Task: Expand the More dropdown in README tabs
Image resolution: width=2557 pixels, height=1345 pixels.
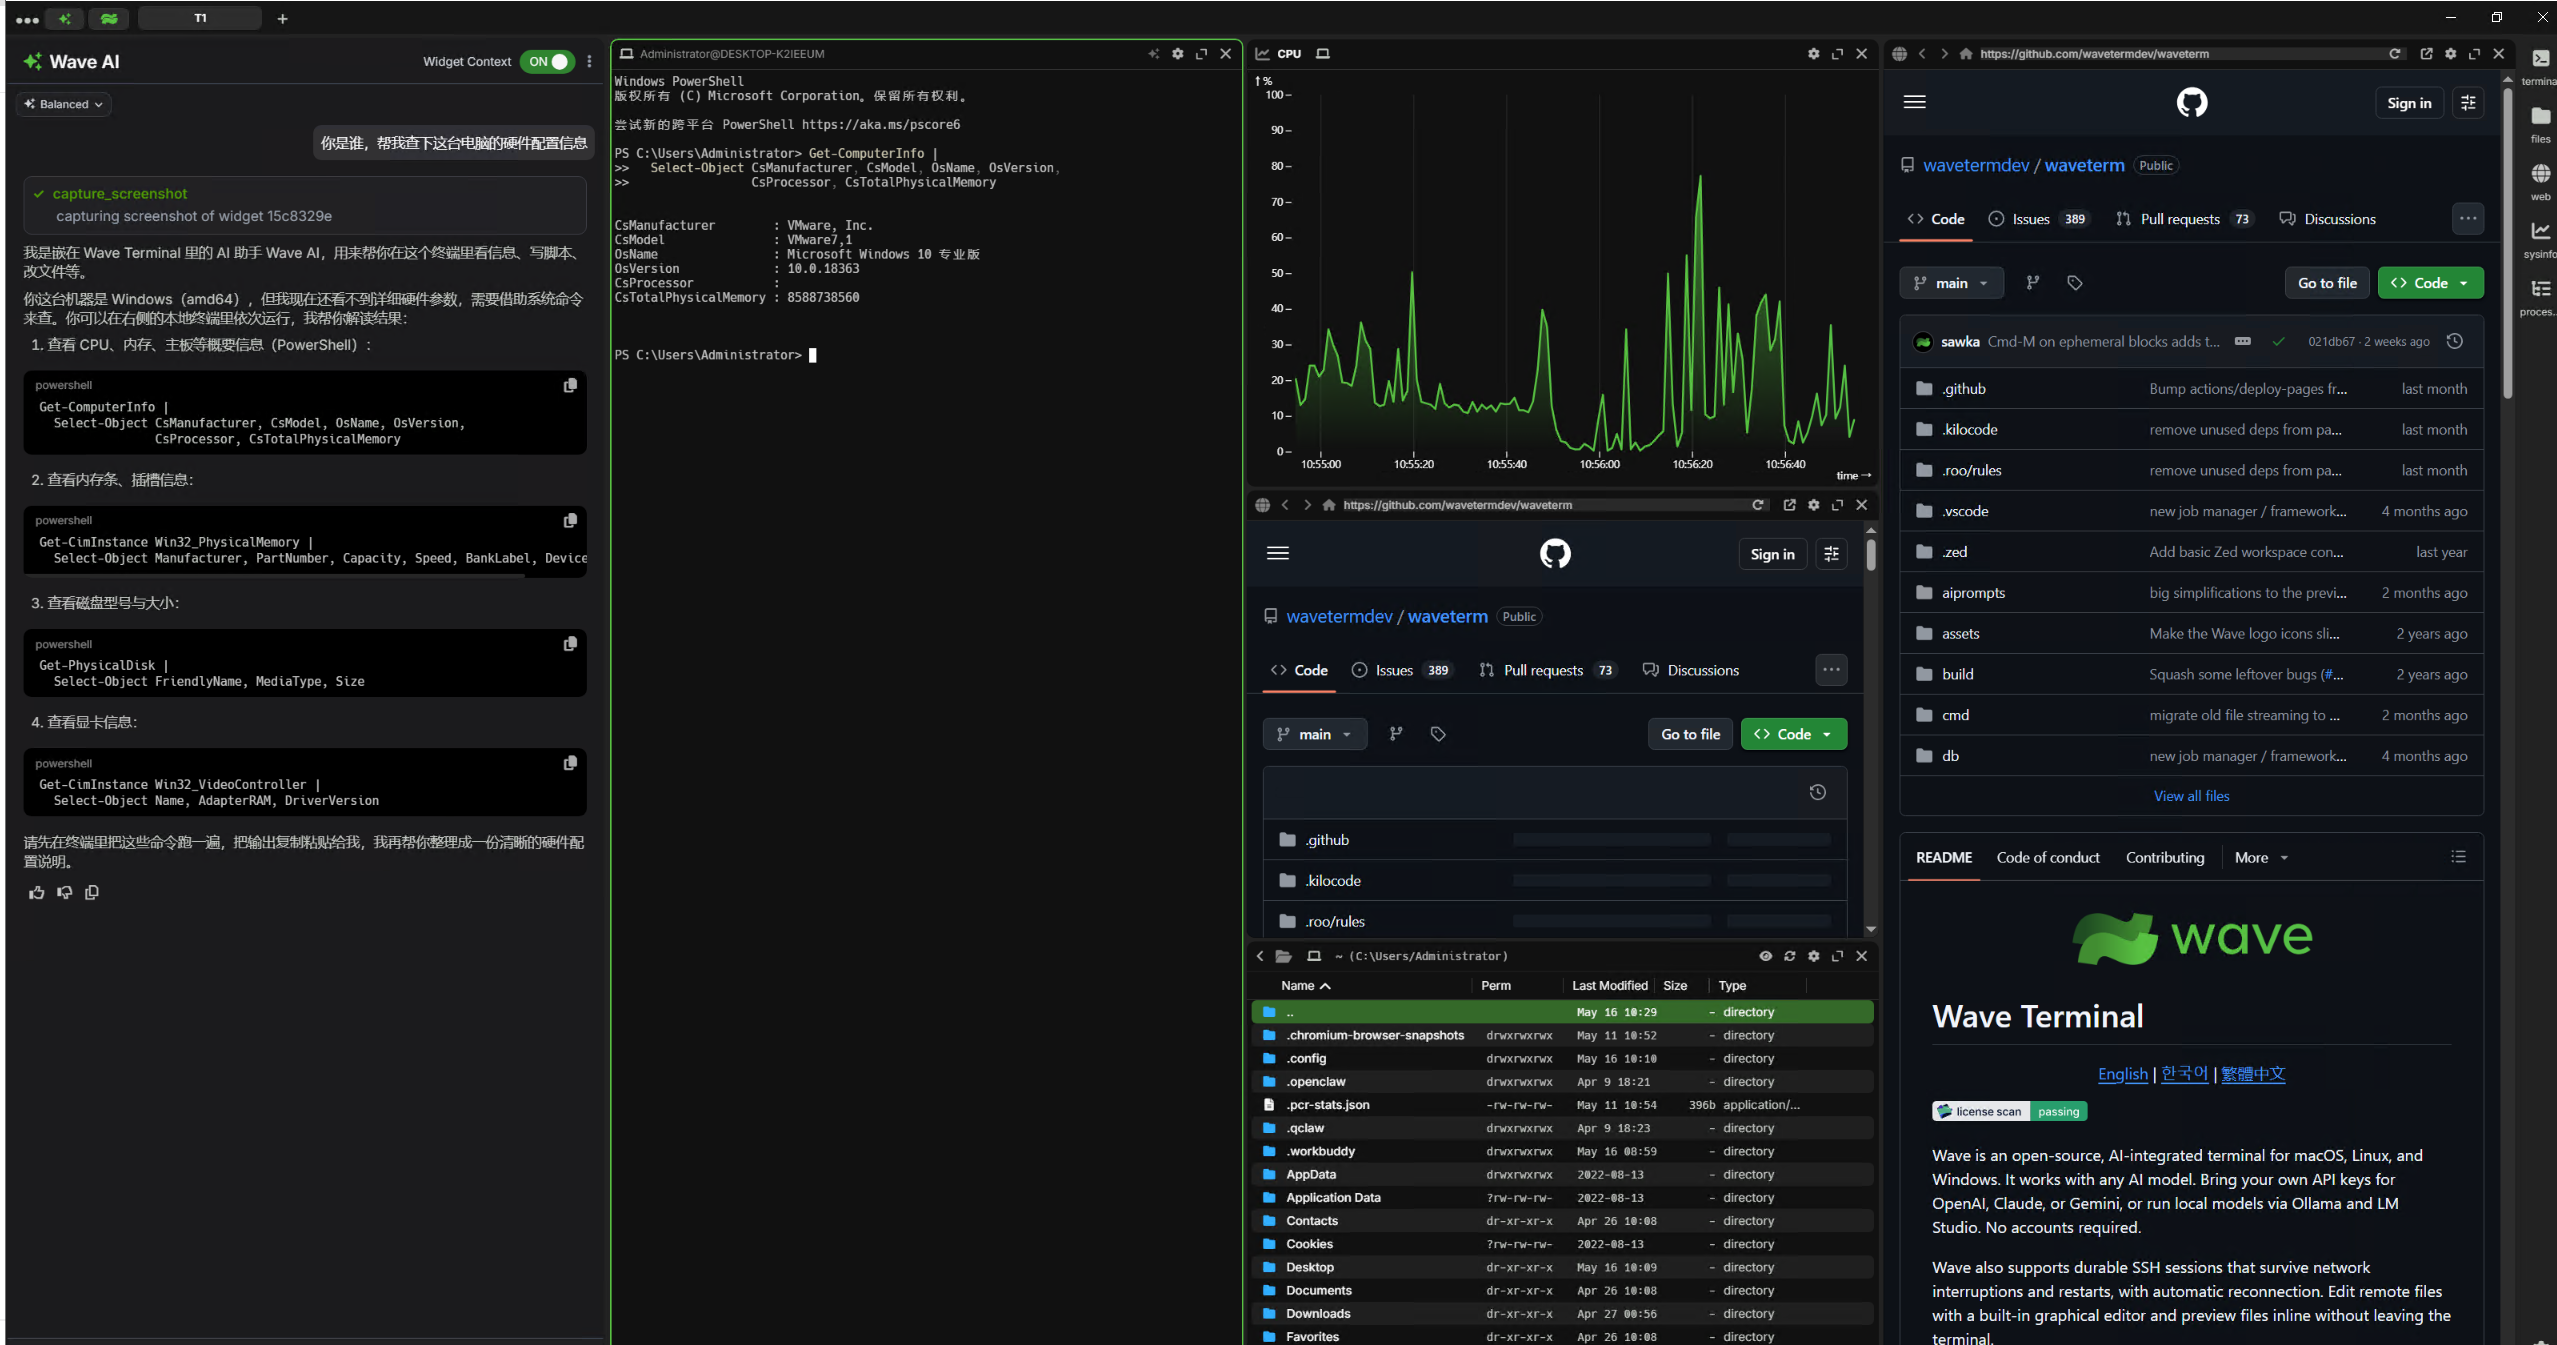Action: [2260, 857]
